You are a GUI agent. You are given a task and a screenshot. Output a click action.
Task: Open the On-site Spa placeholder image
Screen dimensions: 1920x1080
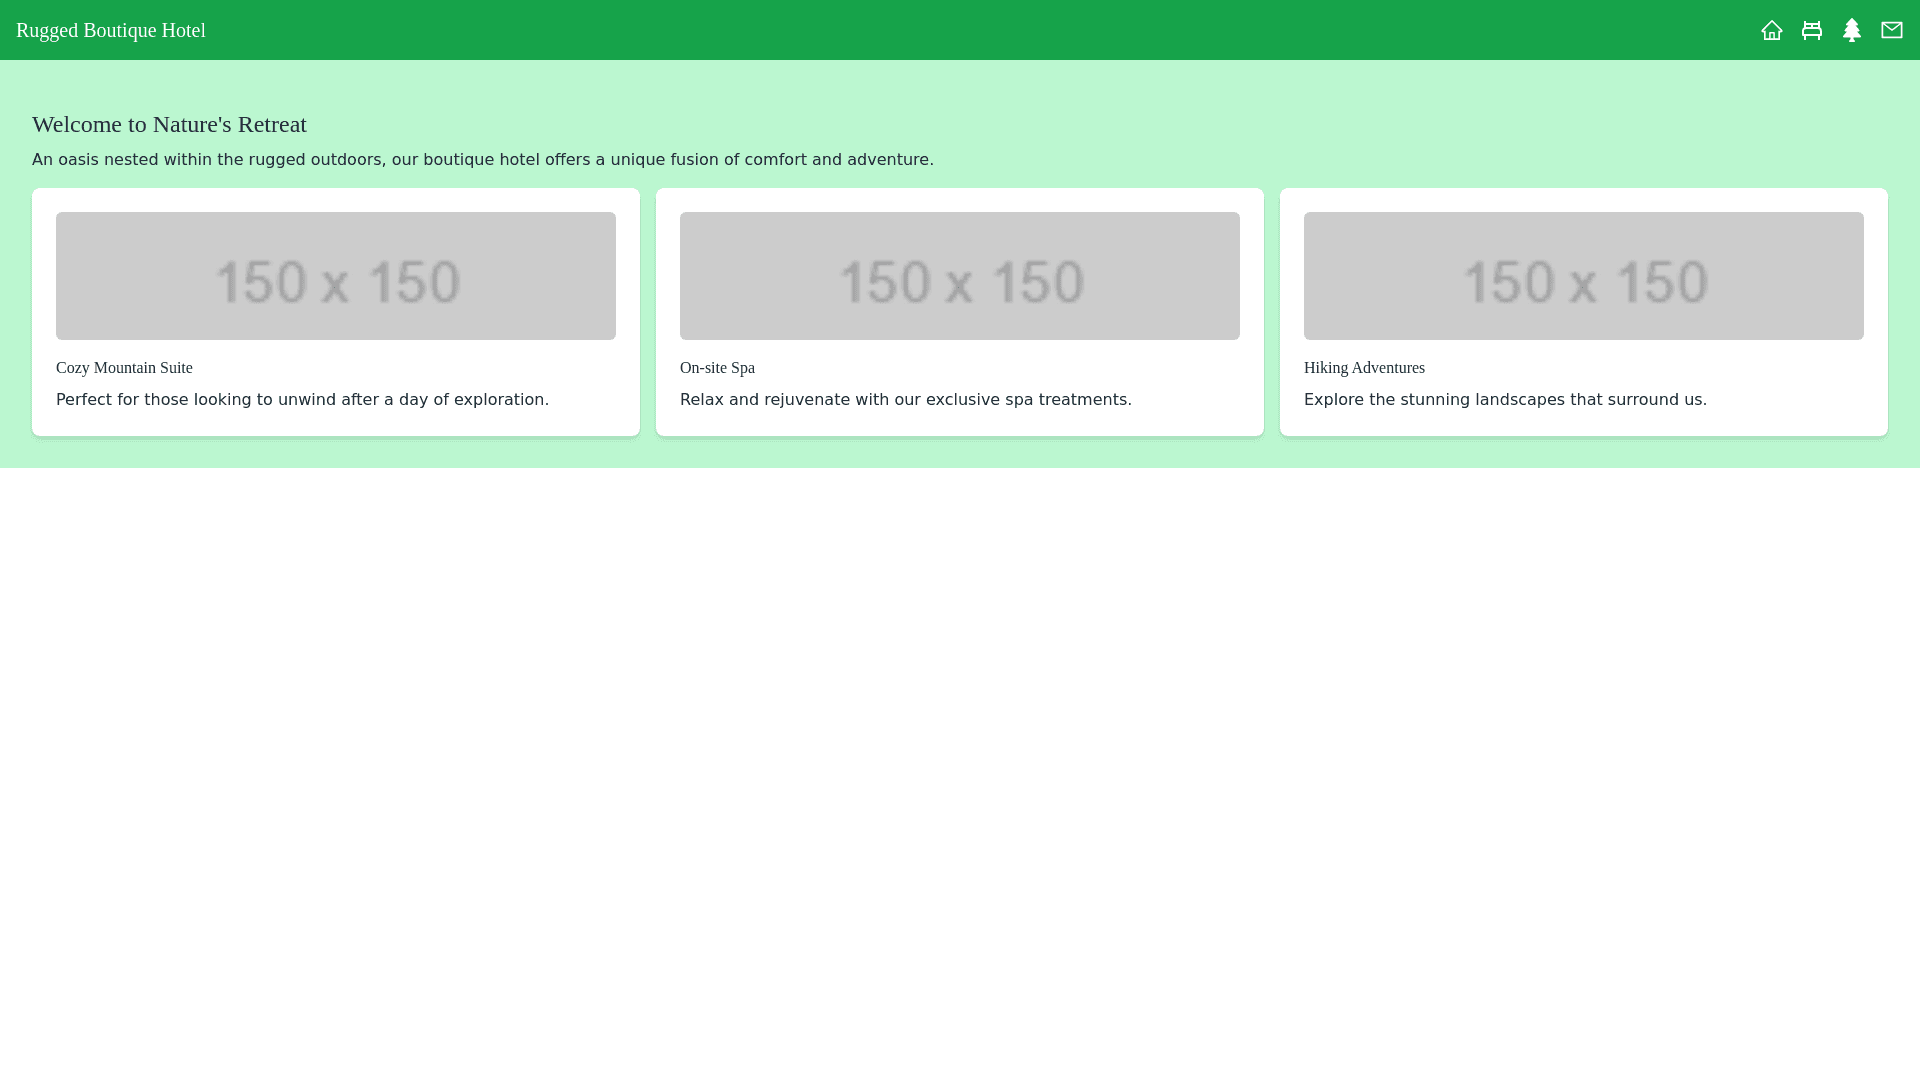960,276
